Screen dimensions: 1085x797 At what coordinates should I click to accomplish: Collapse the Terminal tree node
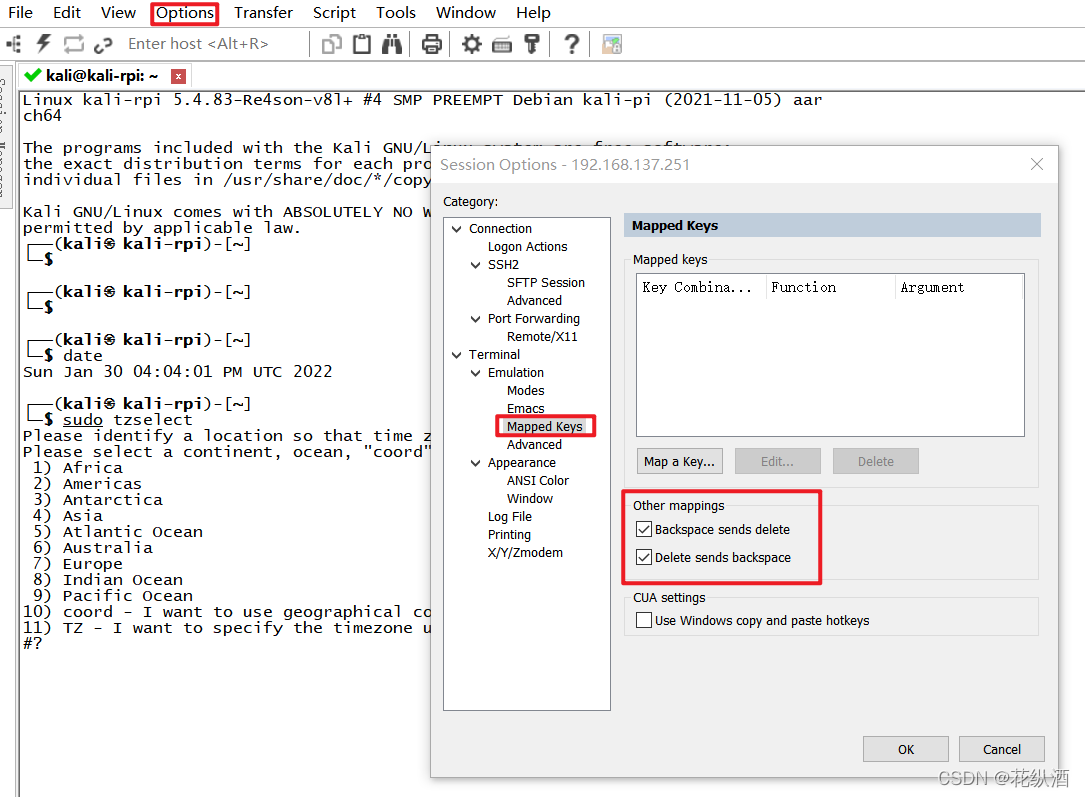[x=457, y=355]
